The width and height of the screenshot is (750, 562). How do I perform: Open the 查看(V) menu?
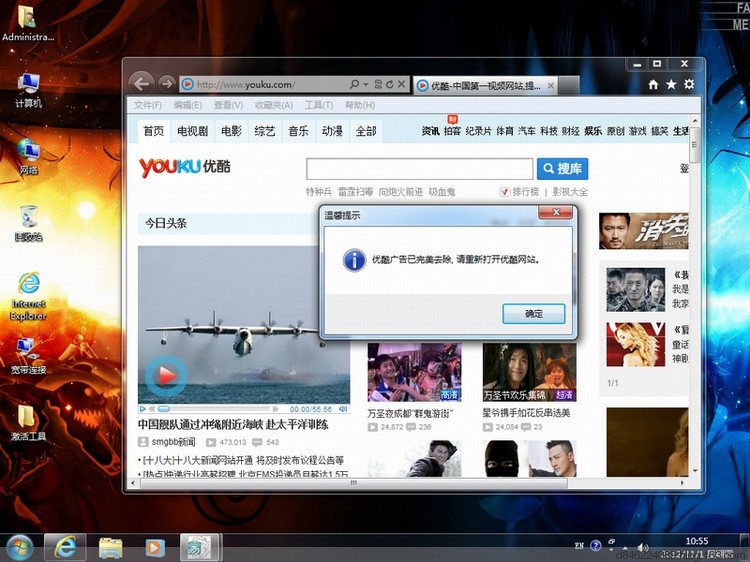tap(228, 105)
